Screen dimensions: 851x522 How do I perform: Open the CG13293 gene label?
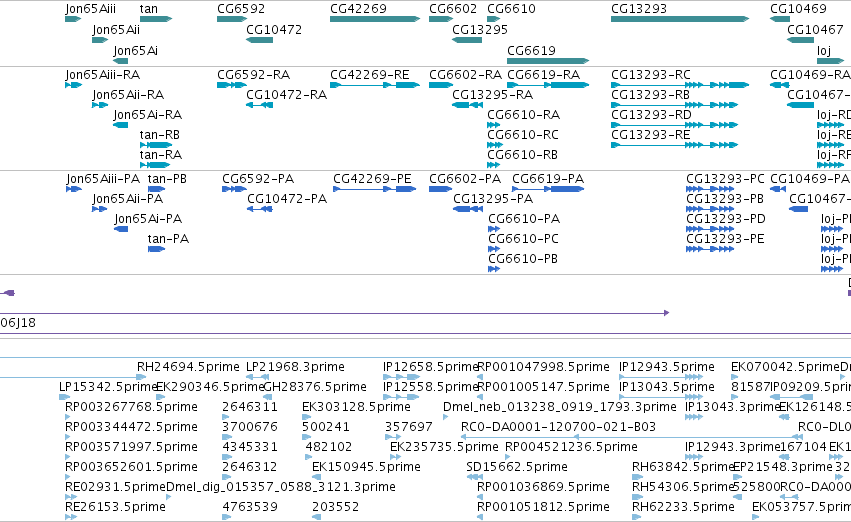[639, 9]
